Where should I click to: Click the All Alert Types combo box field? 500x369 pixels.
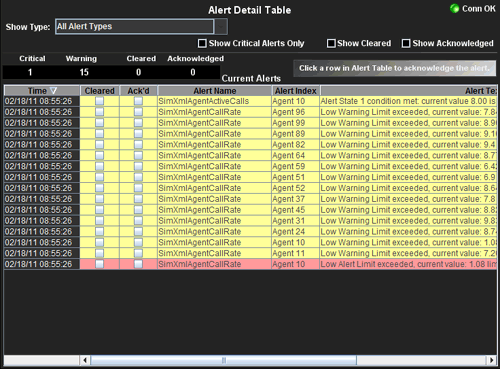pyautogui.click(x=134, y=27)
